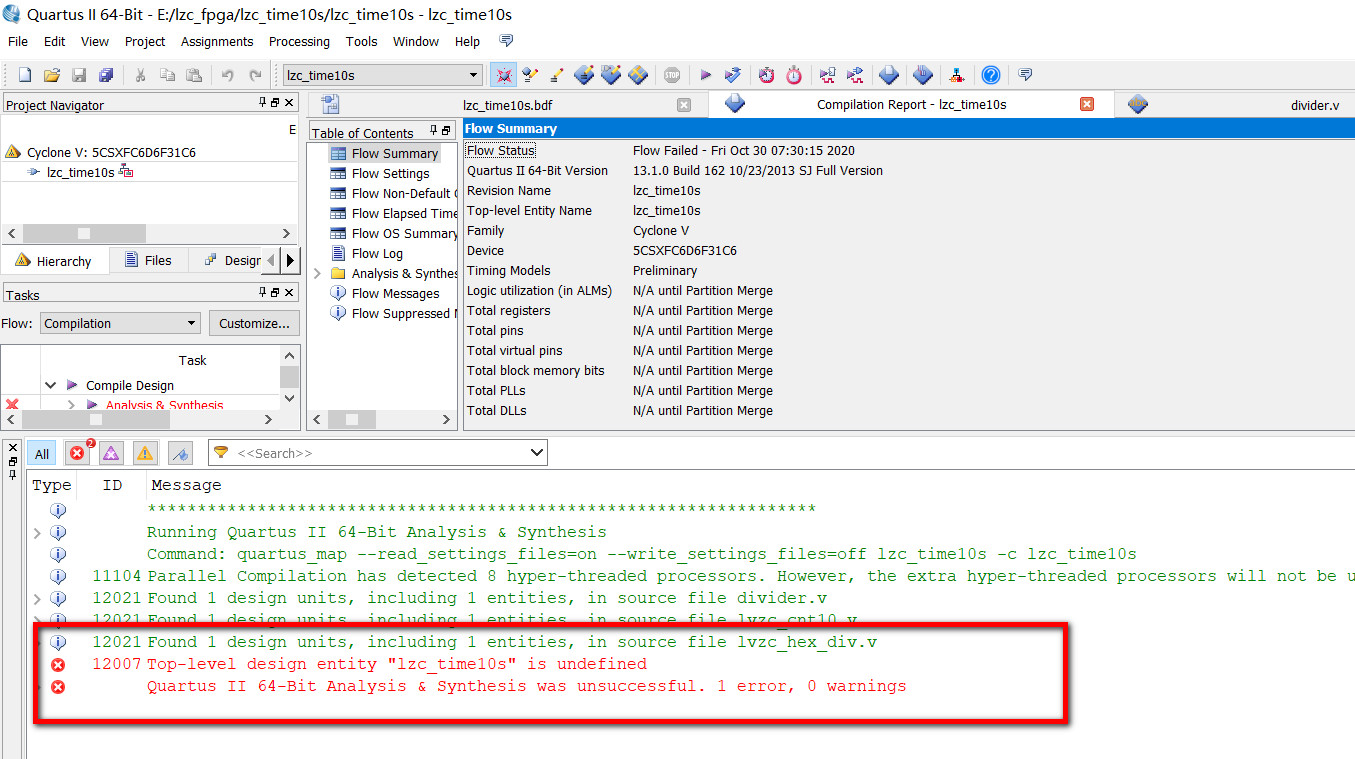Screen dimensions: 1355x759
Task: Click the Cut scissors icon
Action: (x=140, y=75)
